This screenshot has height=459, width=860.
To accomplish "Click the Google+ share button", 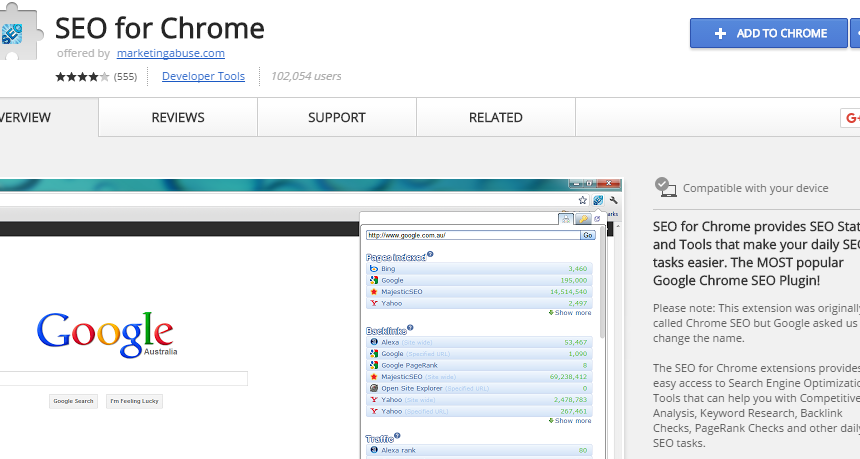I will click(851, 117).
